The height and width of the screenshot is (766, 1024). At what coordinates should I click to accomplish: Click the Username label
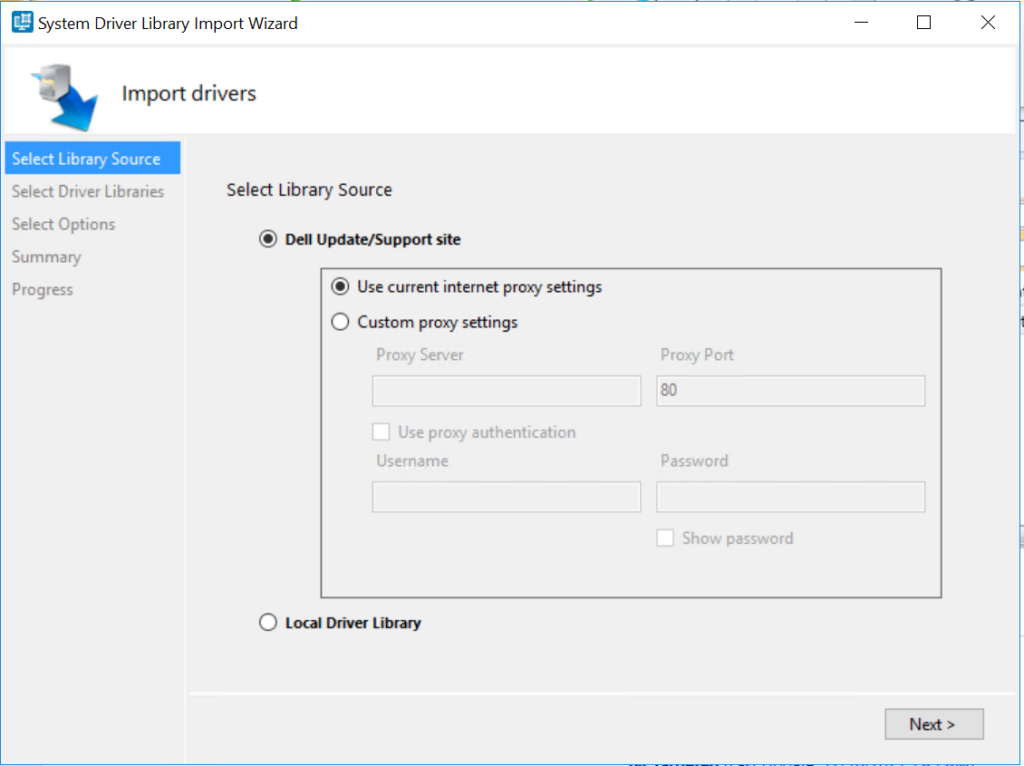pos(412,461)
